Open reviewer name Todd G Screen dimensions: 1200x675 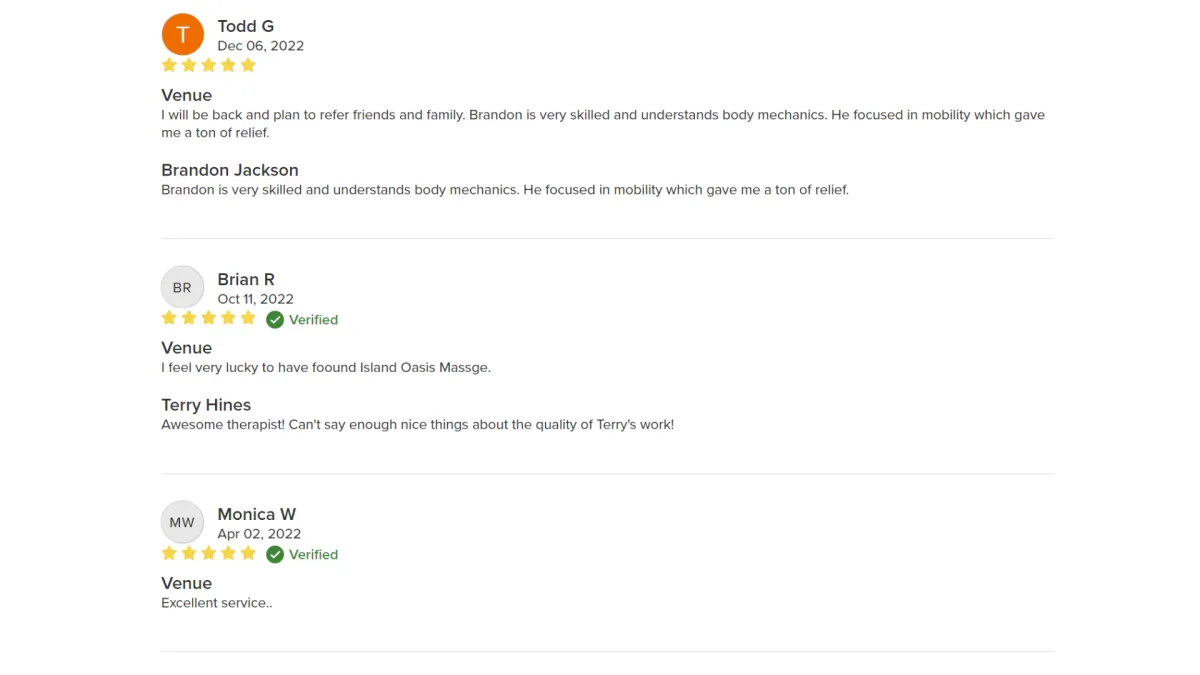[246, 26]
